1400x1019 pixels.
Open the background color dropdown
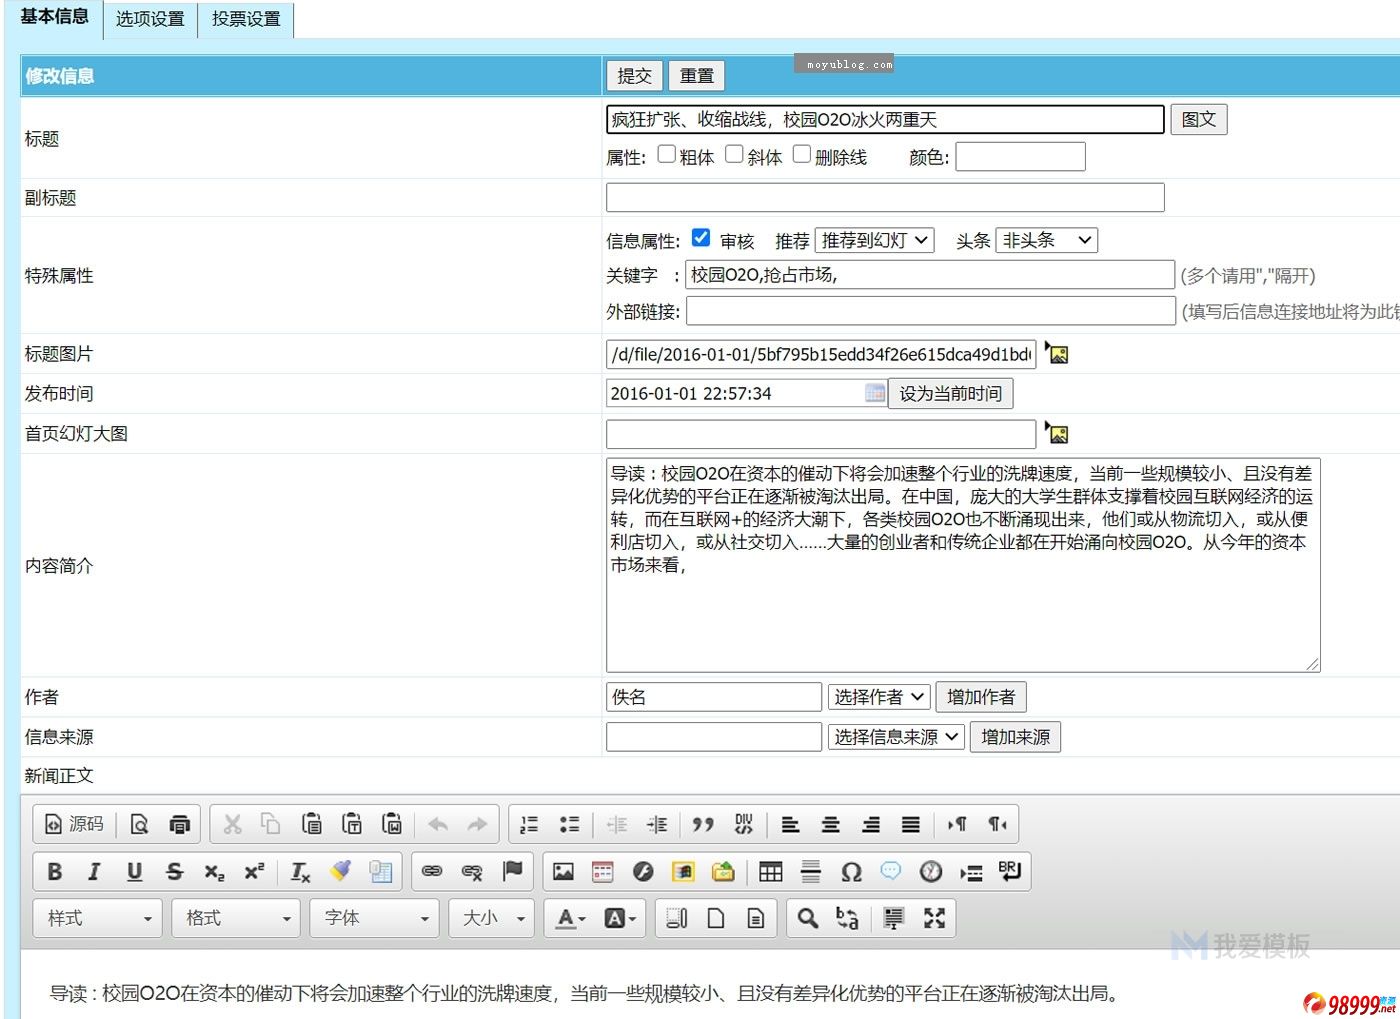pyautogui.click(x=620, y=918)
